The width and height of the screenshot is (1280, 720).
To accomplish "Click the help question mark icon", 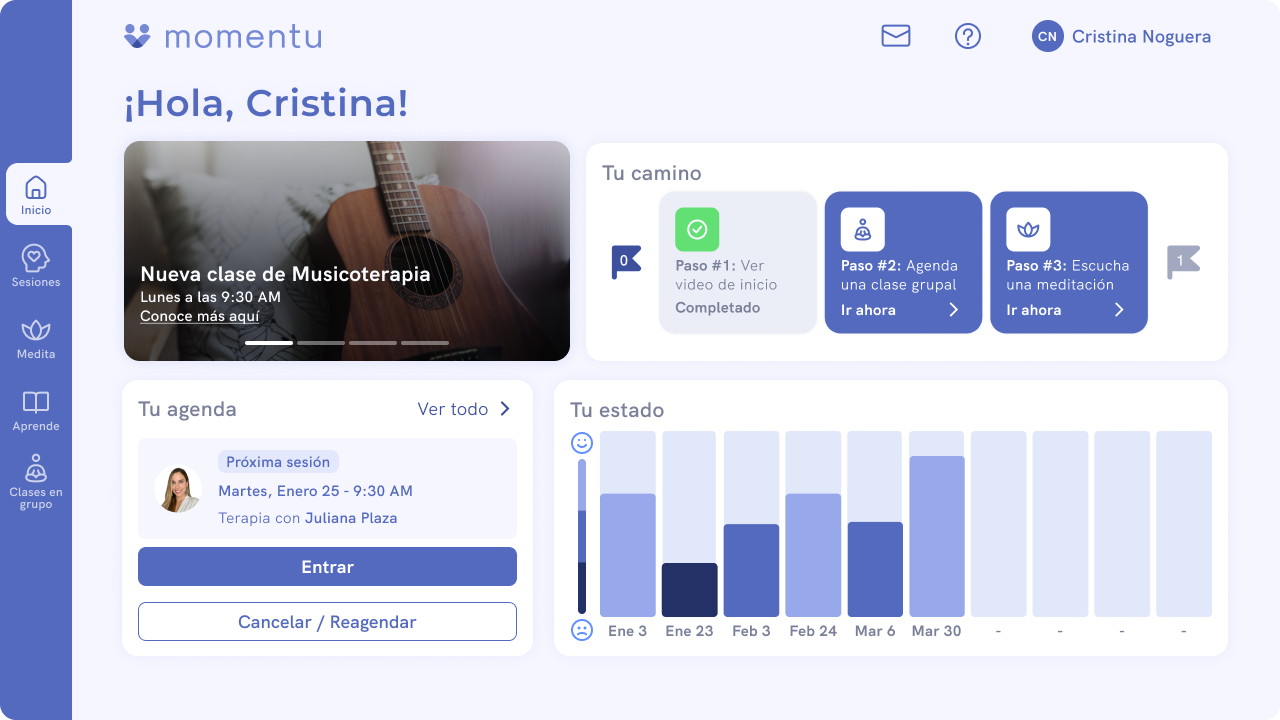I will click(x=967, y=36).
